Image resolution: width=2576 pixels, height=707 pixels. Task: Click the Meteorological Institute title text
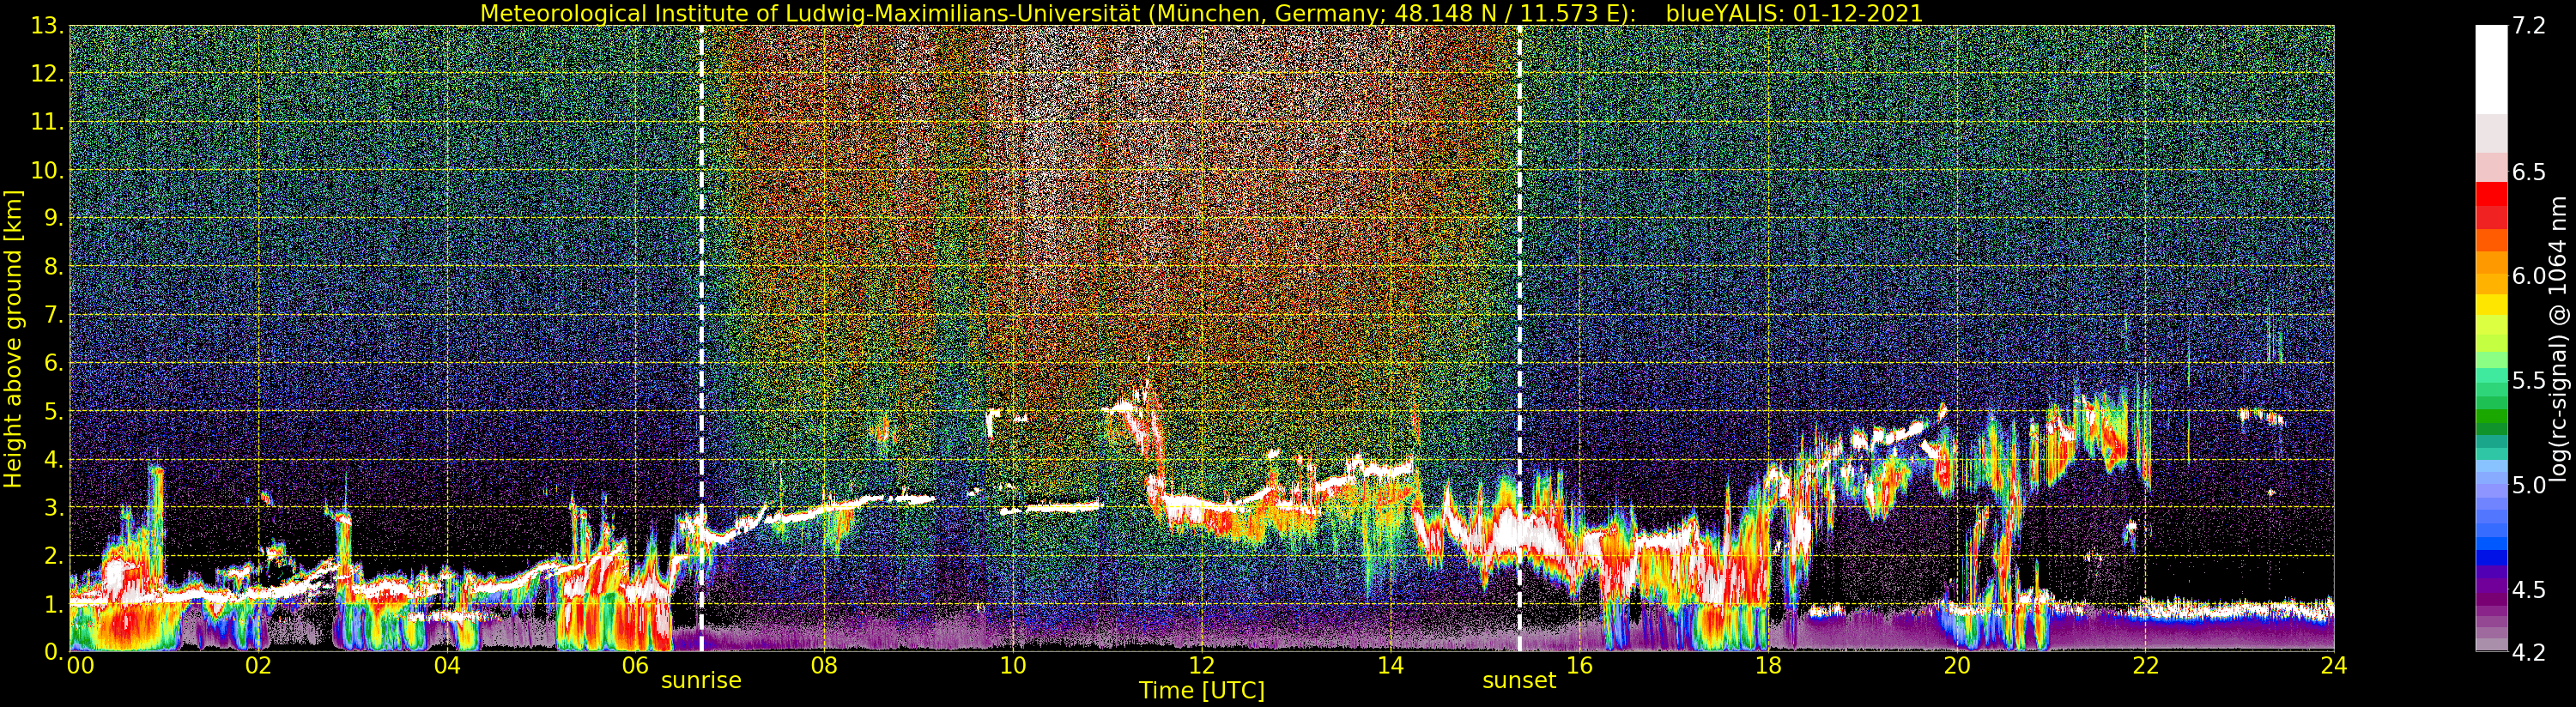[x=1060, y=13]
